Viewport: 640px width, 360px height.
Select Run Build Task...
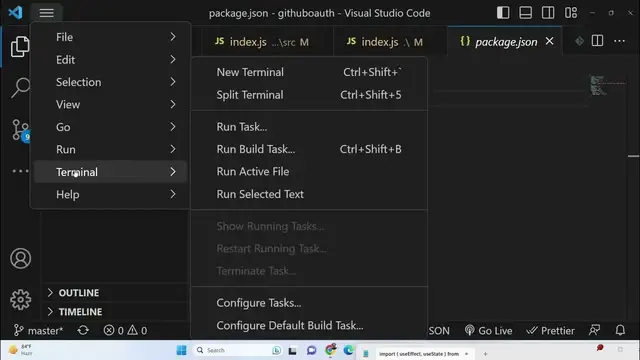click(x=309, y=149)
